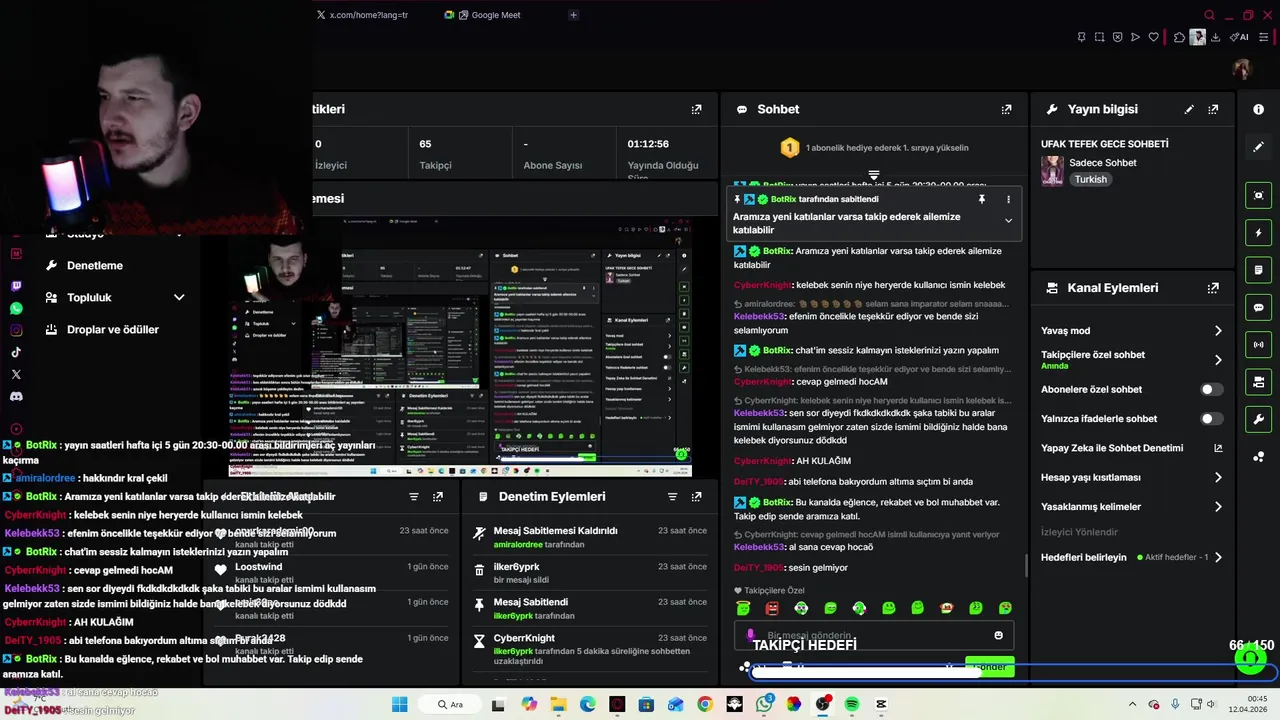
Task: Open the Twitch icon in the left sidebar
Action: (16, 286)
